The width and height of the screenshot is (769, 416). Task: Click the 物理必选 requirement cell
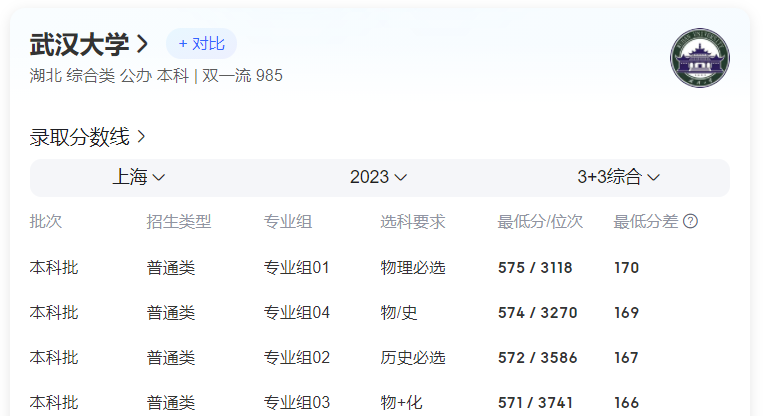coord(412,267)
